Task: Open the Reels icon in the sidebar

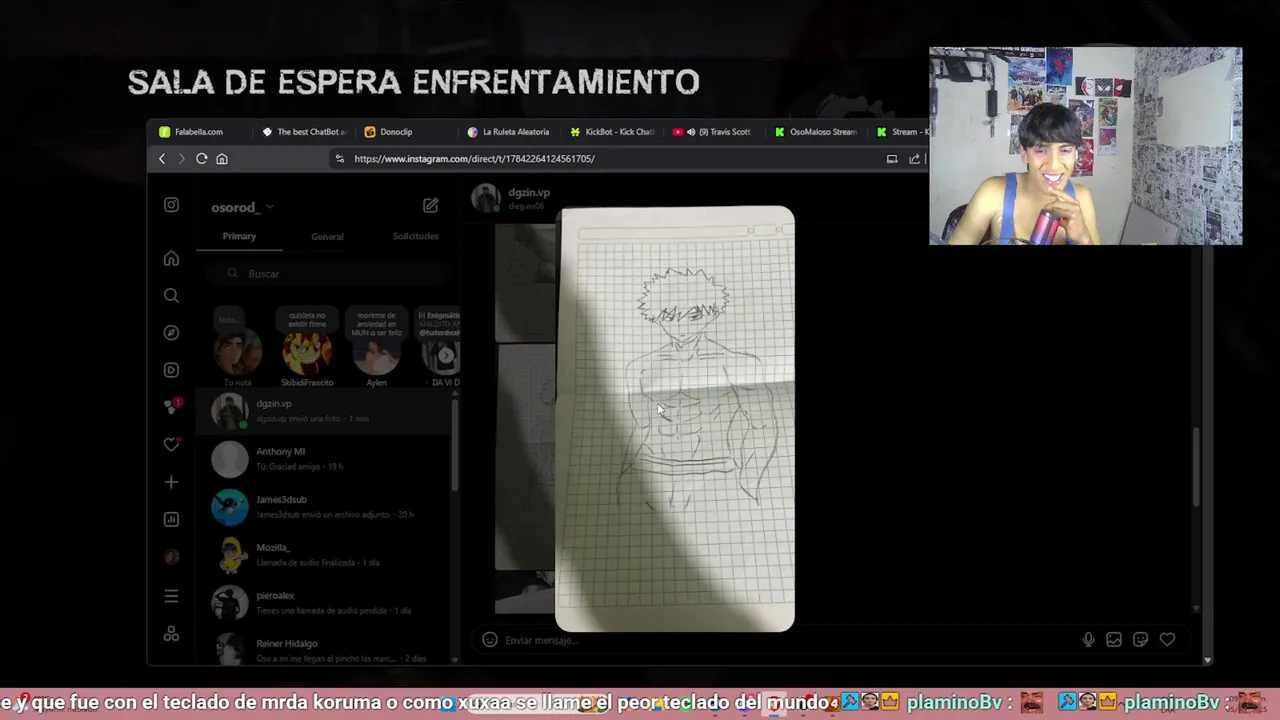Action: [171, 370]
